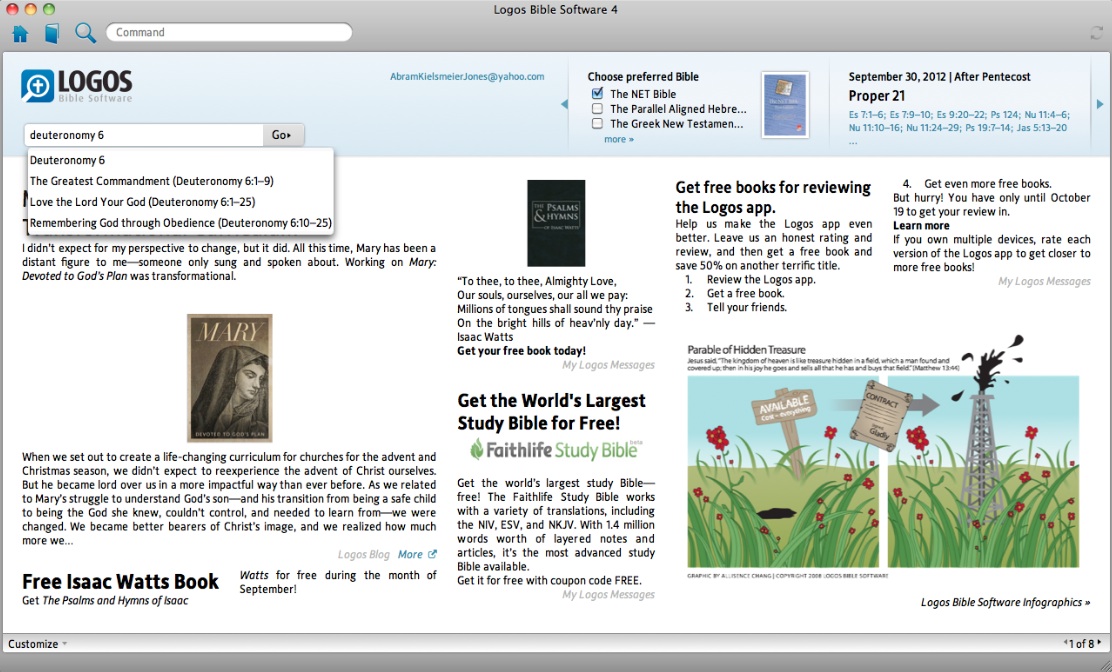Click the Logos Bible Software logo
Viewport: 1112px width, 672px height.
coord(77,85)
